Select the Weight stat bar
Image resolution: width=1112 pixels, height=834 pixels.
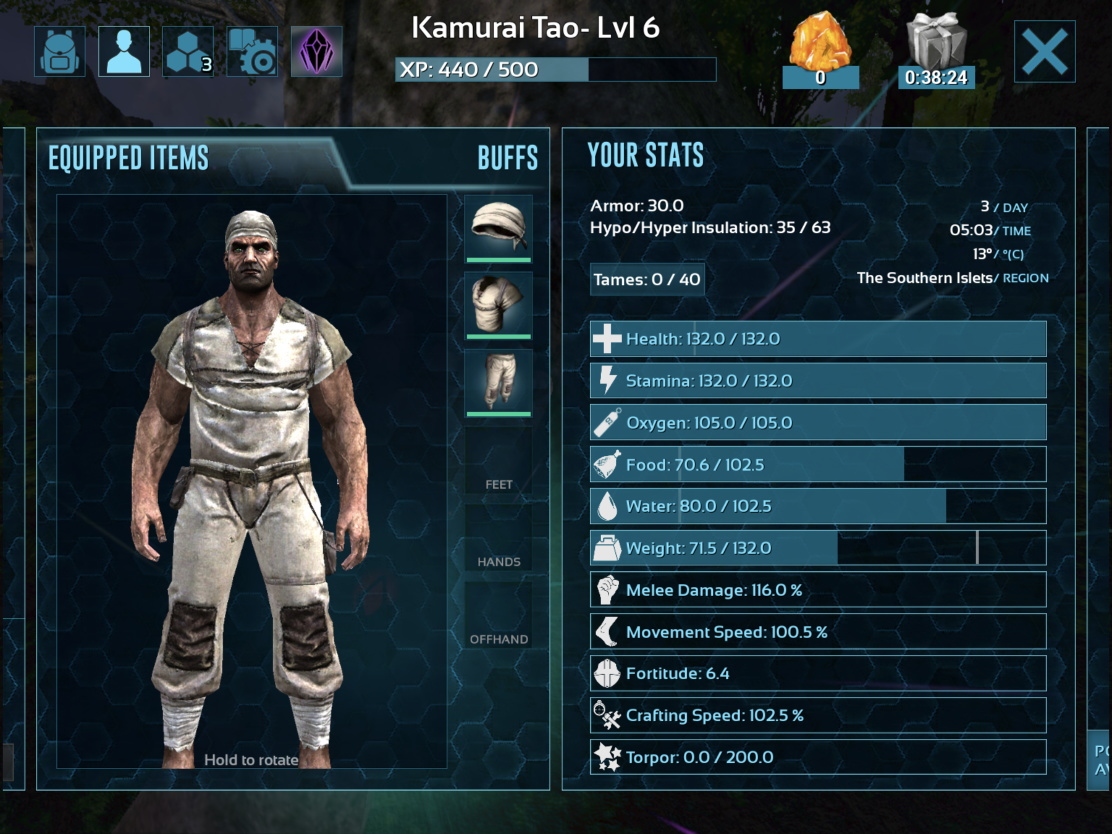click(x=818, y=548)
